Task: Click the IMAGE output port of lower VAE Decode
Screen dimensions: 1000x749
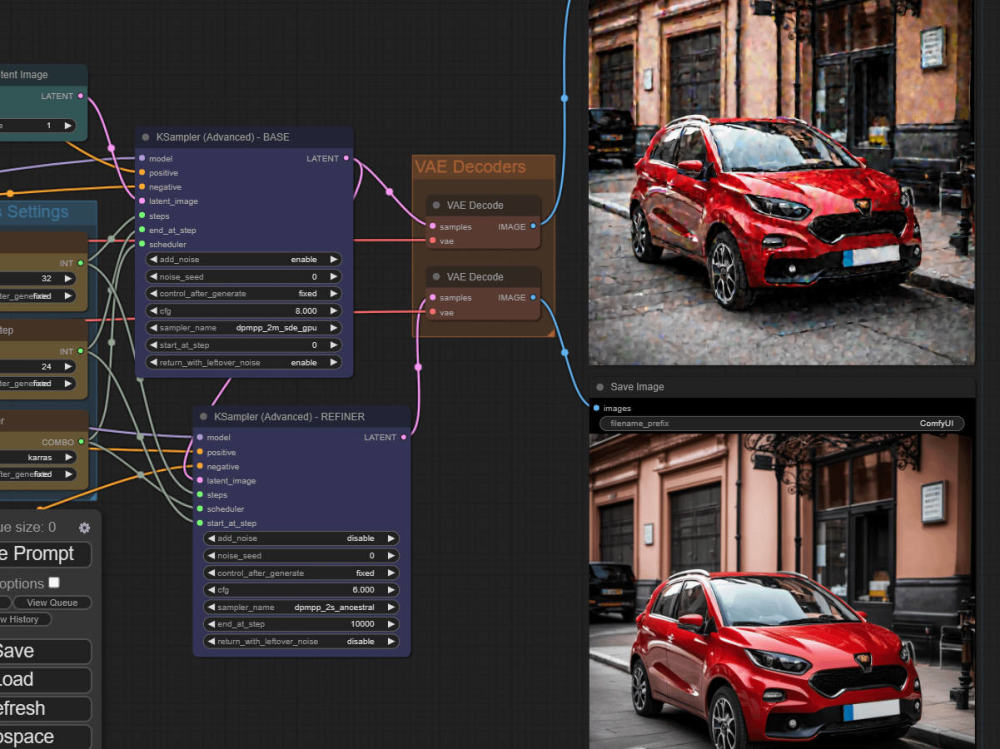Action: [x=533, y=297]
